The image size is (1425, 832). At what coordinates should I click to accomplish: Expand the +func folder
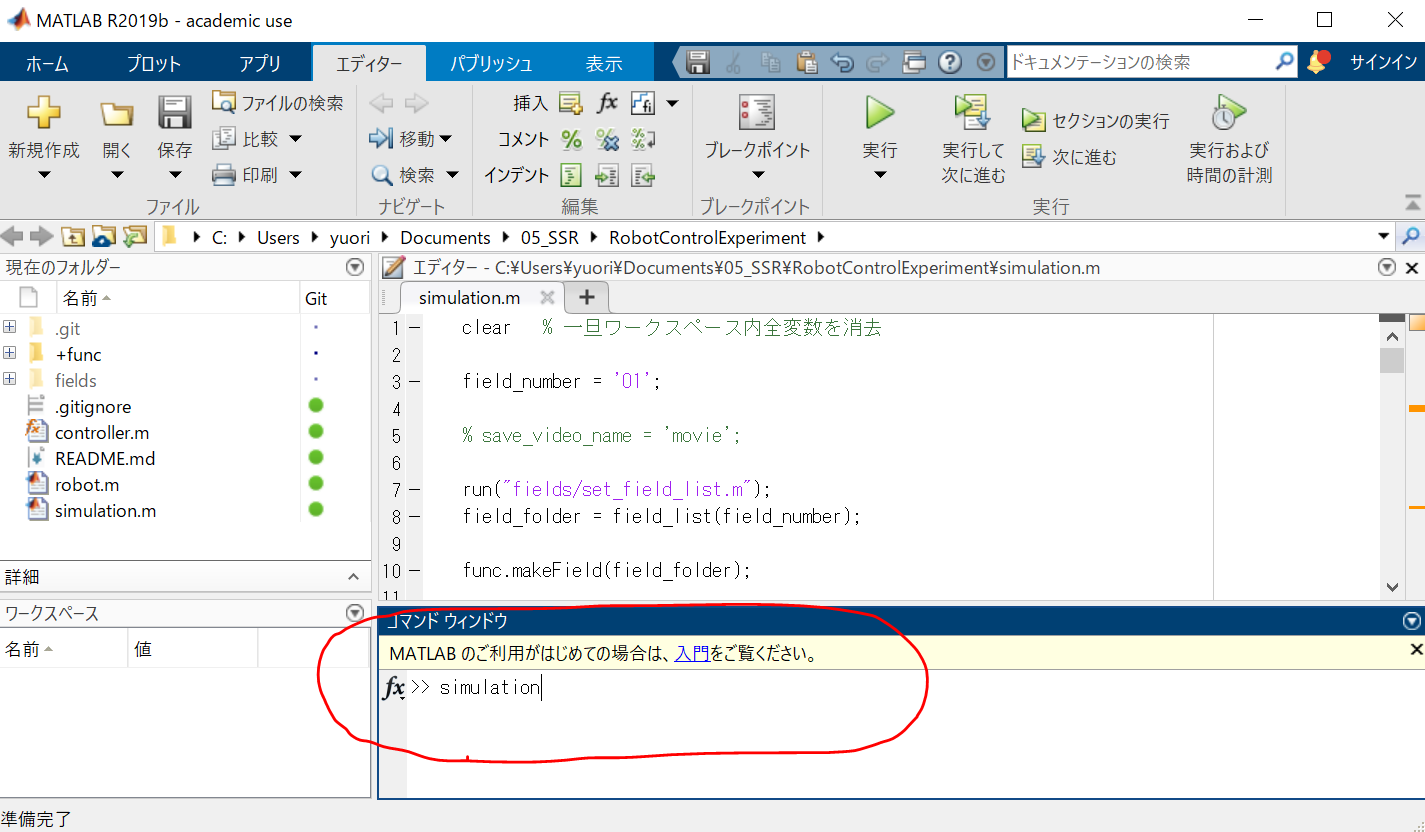pos(10,353)
